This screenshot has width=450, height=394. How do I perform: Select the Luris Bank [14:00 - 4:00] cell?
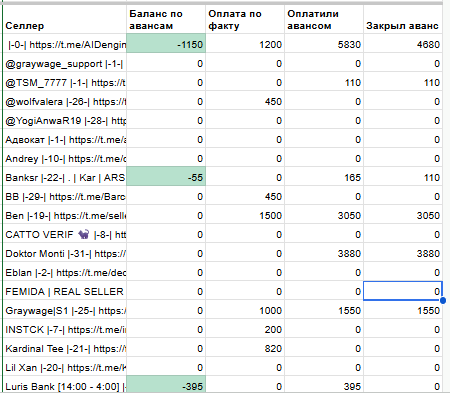[65, 384]
